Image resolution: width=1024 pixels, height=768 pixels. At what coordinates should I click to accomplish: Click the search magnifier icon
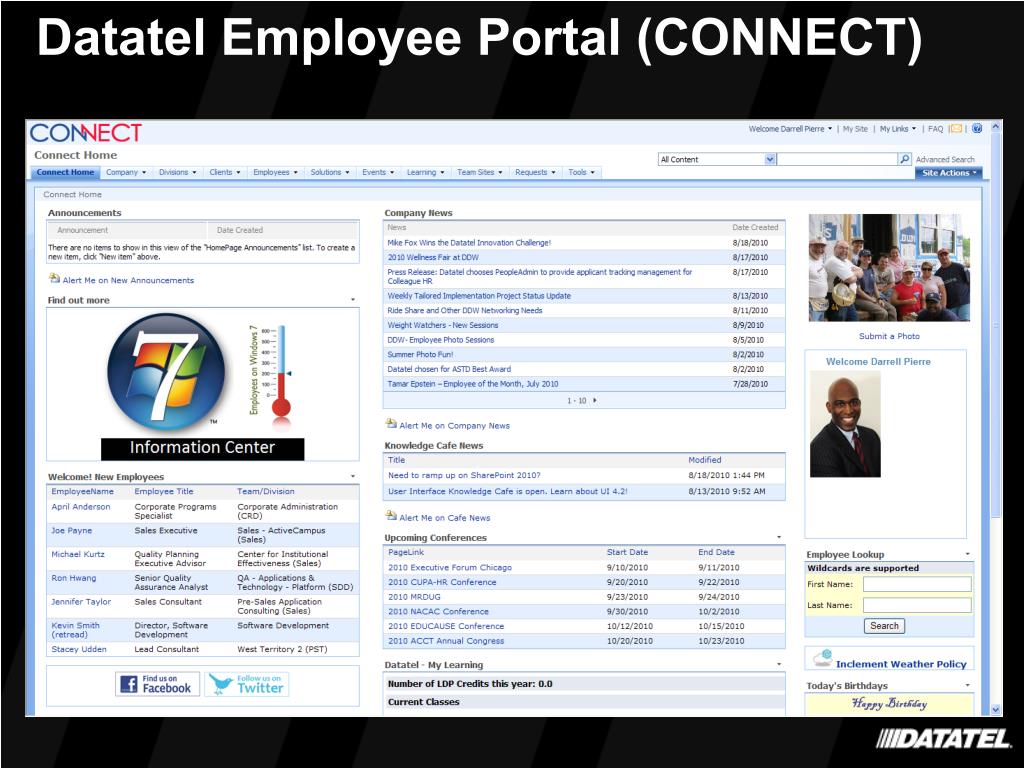(904, 159)
